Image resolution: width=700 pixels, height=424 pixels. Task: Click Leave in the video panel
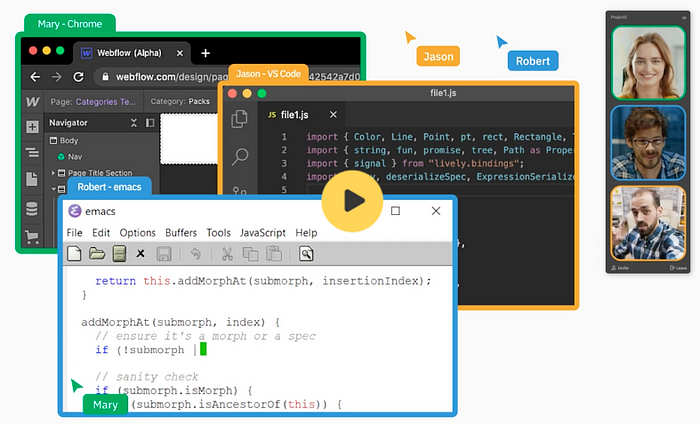(x=678, y=268)
